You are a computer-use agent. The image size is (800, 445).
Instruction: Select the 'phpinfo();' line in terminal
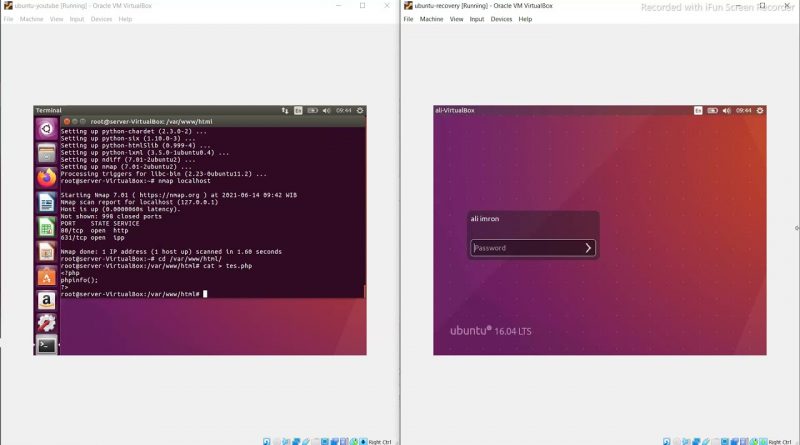pyautogui.click(x=79, y=280)
